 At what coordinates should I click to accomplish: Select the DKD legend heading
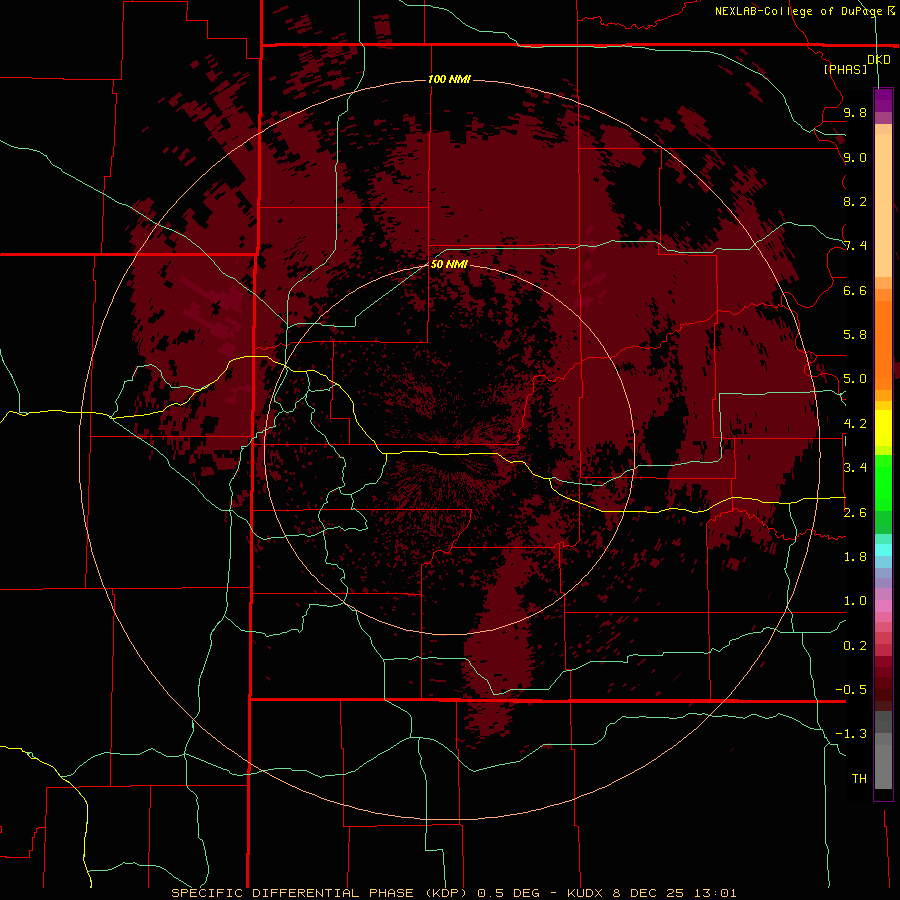[x=878, y=60]
